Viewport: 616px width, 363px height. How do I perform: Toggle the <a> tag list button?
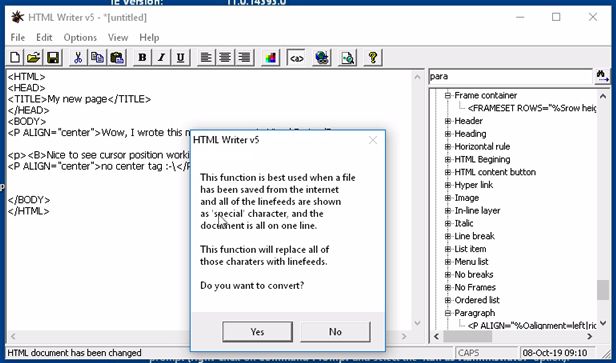coord(296,58)
